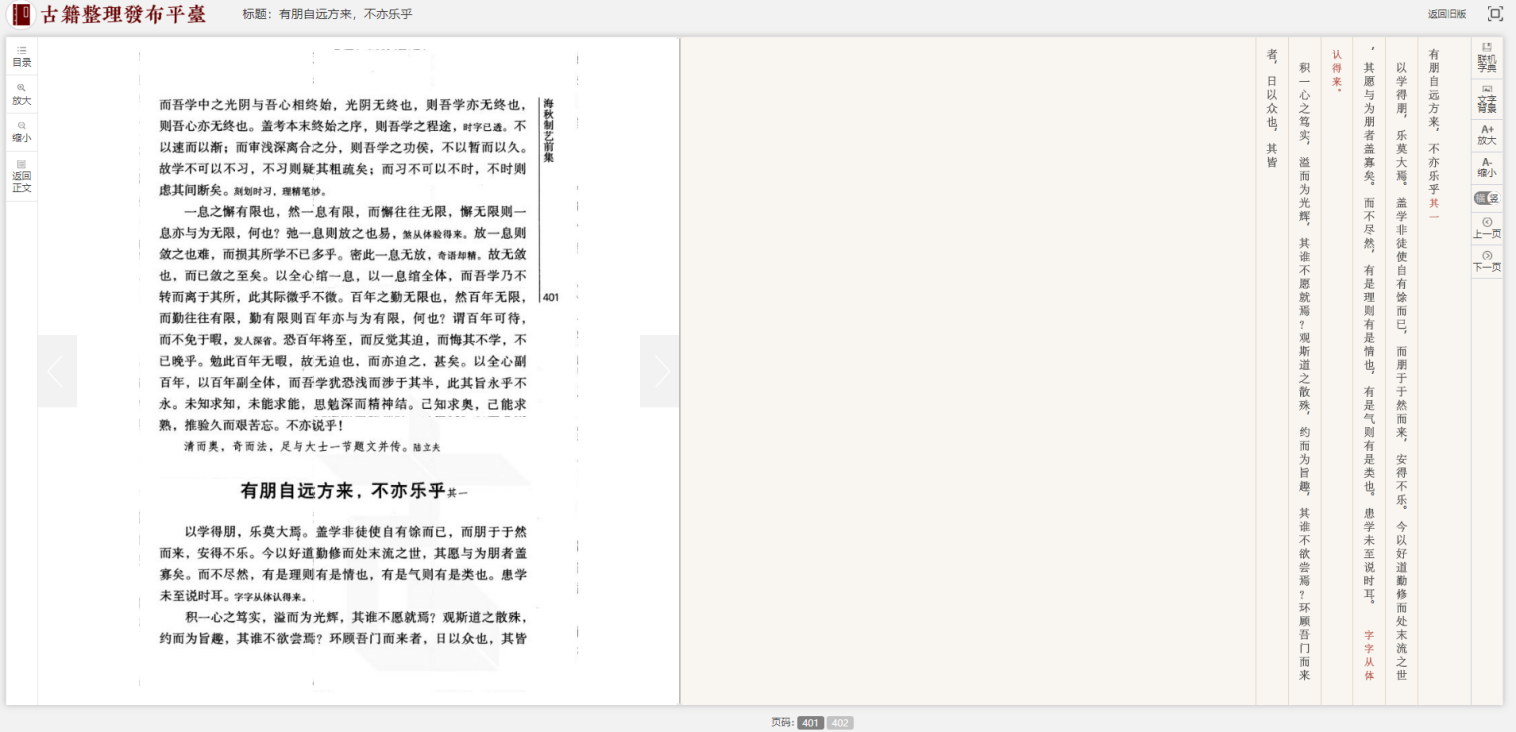Open the 文字背景 text background option
This screenshot has width=1516, height=732.
1487,97
